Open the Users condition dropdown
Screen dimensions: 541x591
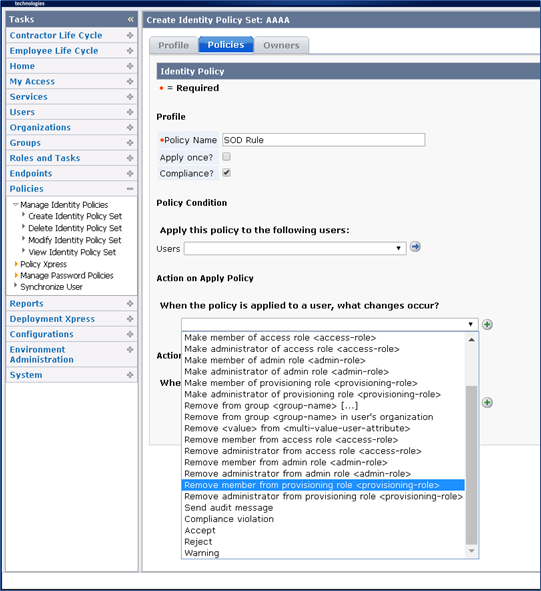click(295, 248)
